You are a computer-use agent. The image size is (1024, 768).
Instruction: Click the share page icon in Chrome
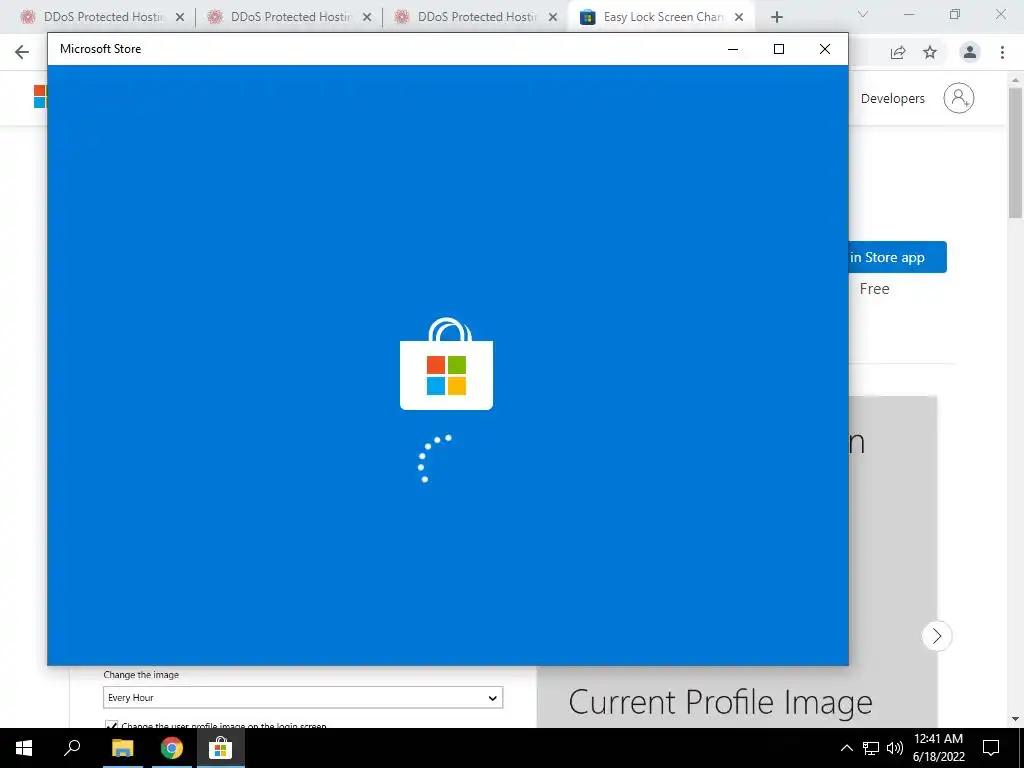(898, 53)
